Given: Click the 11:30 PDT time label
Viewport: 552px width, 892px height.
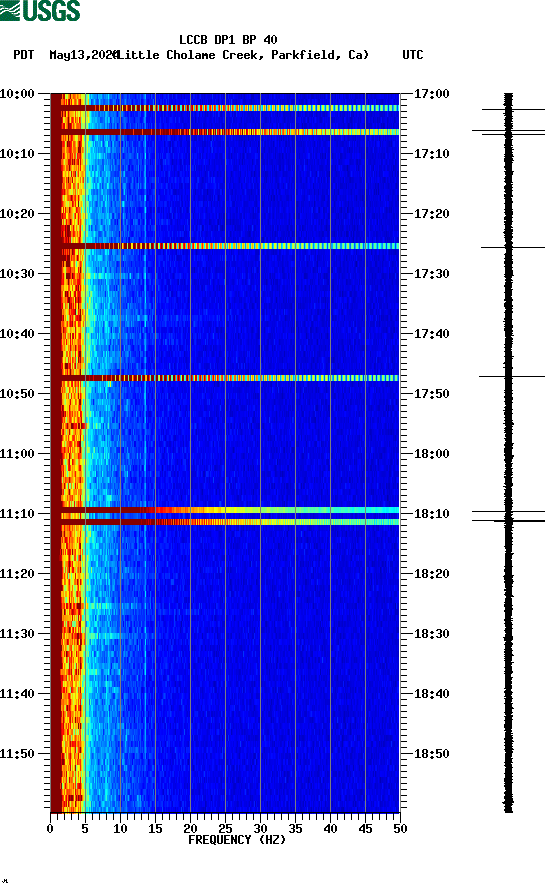Looking at the screenshot, I should tap(18, 634).
